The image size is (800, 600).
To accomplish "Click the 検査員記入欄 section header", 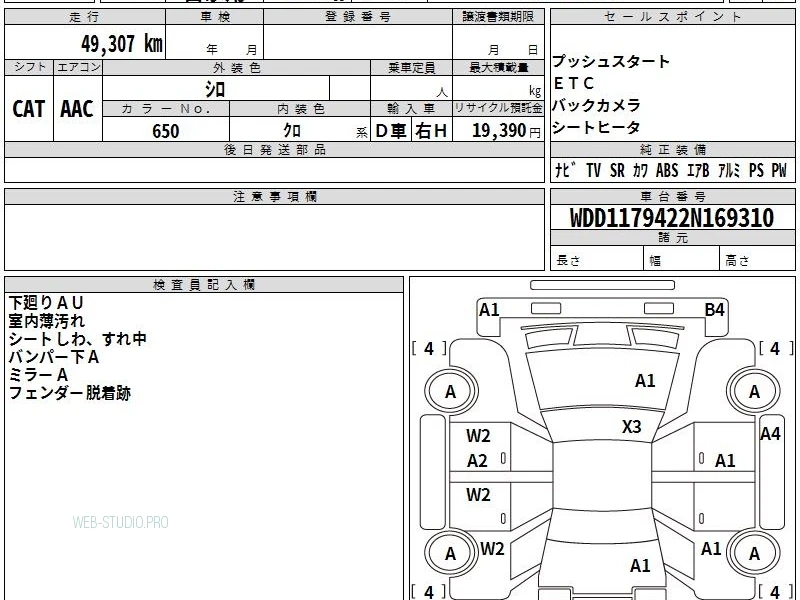I will click(x=204, y=285).
